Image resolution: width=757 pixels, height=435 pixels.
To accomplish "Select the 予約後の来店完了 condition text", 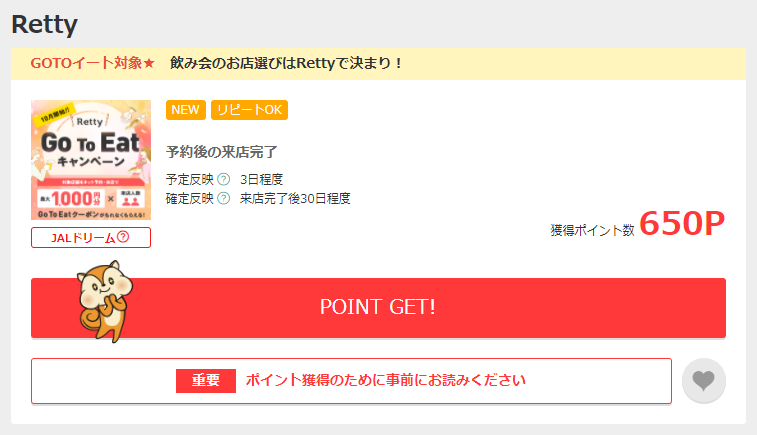I will pyautogui.click(x=222, y=152).
